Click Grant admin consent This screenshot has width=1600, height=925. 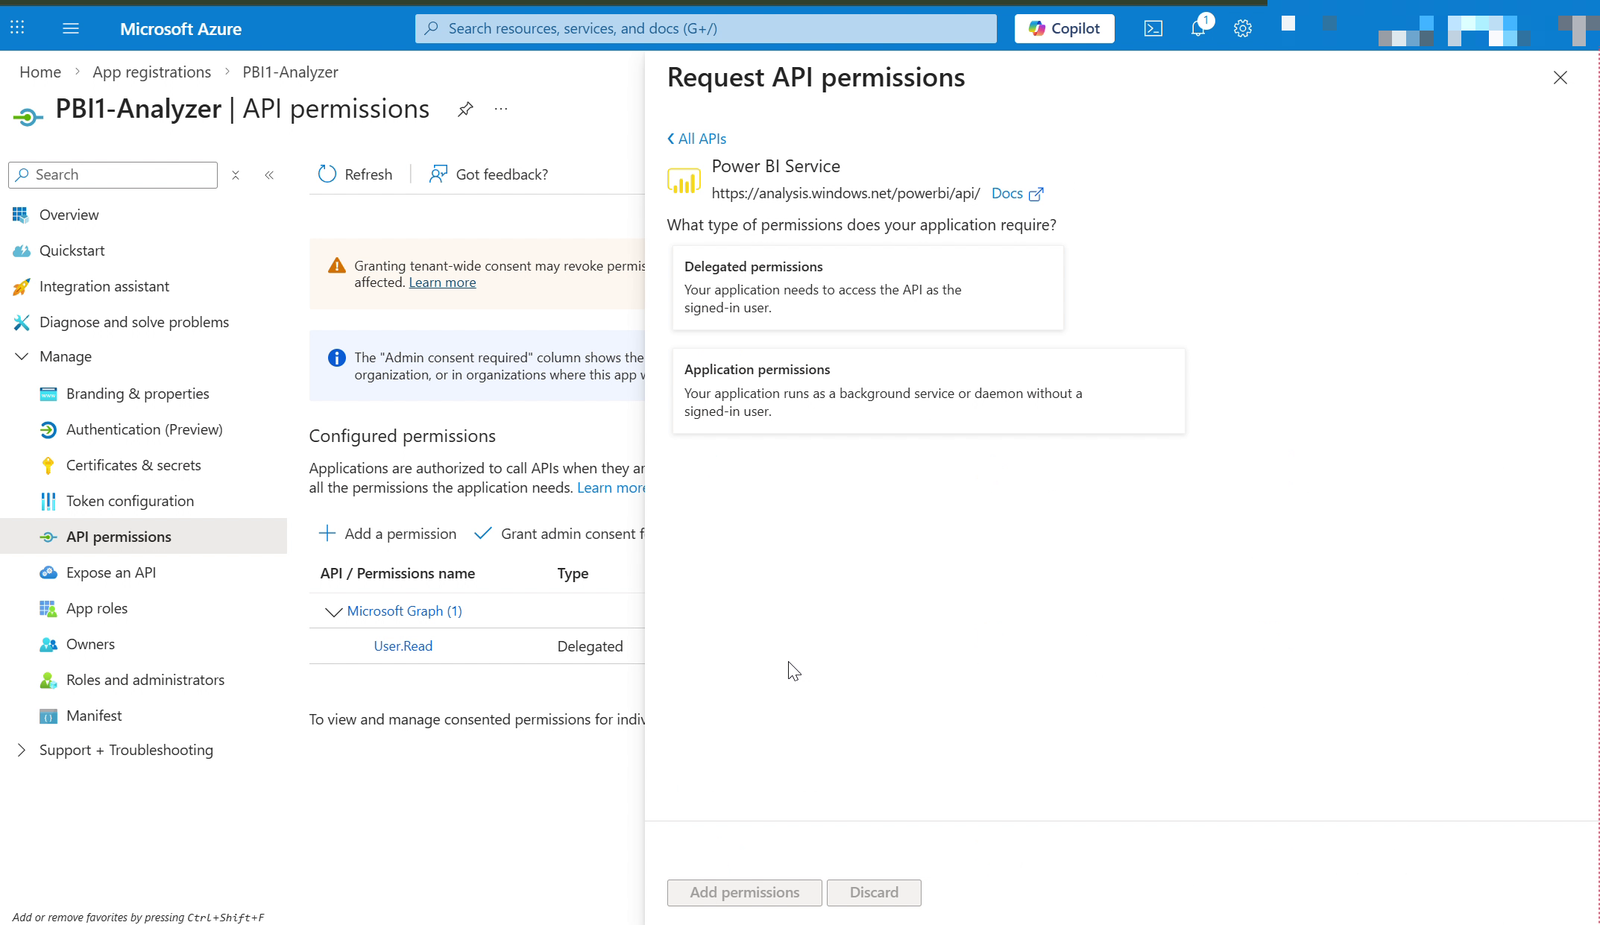tap(559, 534)
